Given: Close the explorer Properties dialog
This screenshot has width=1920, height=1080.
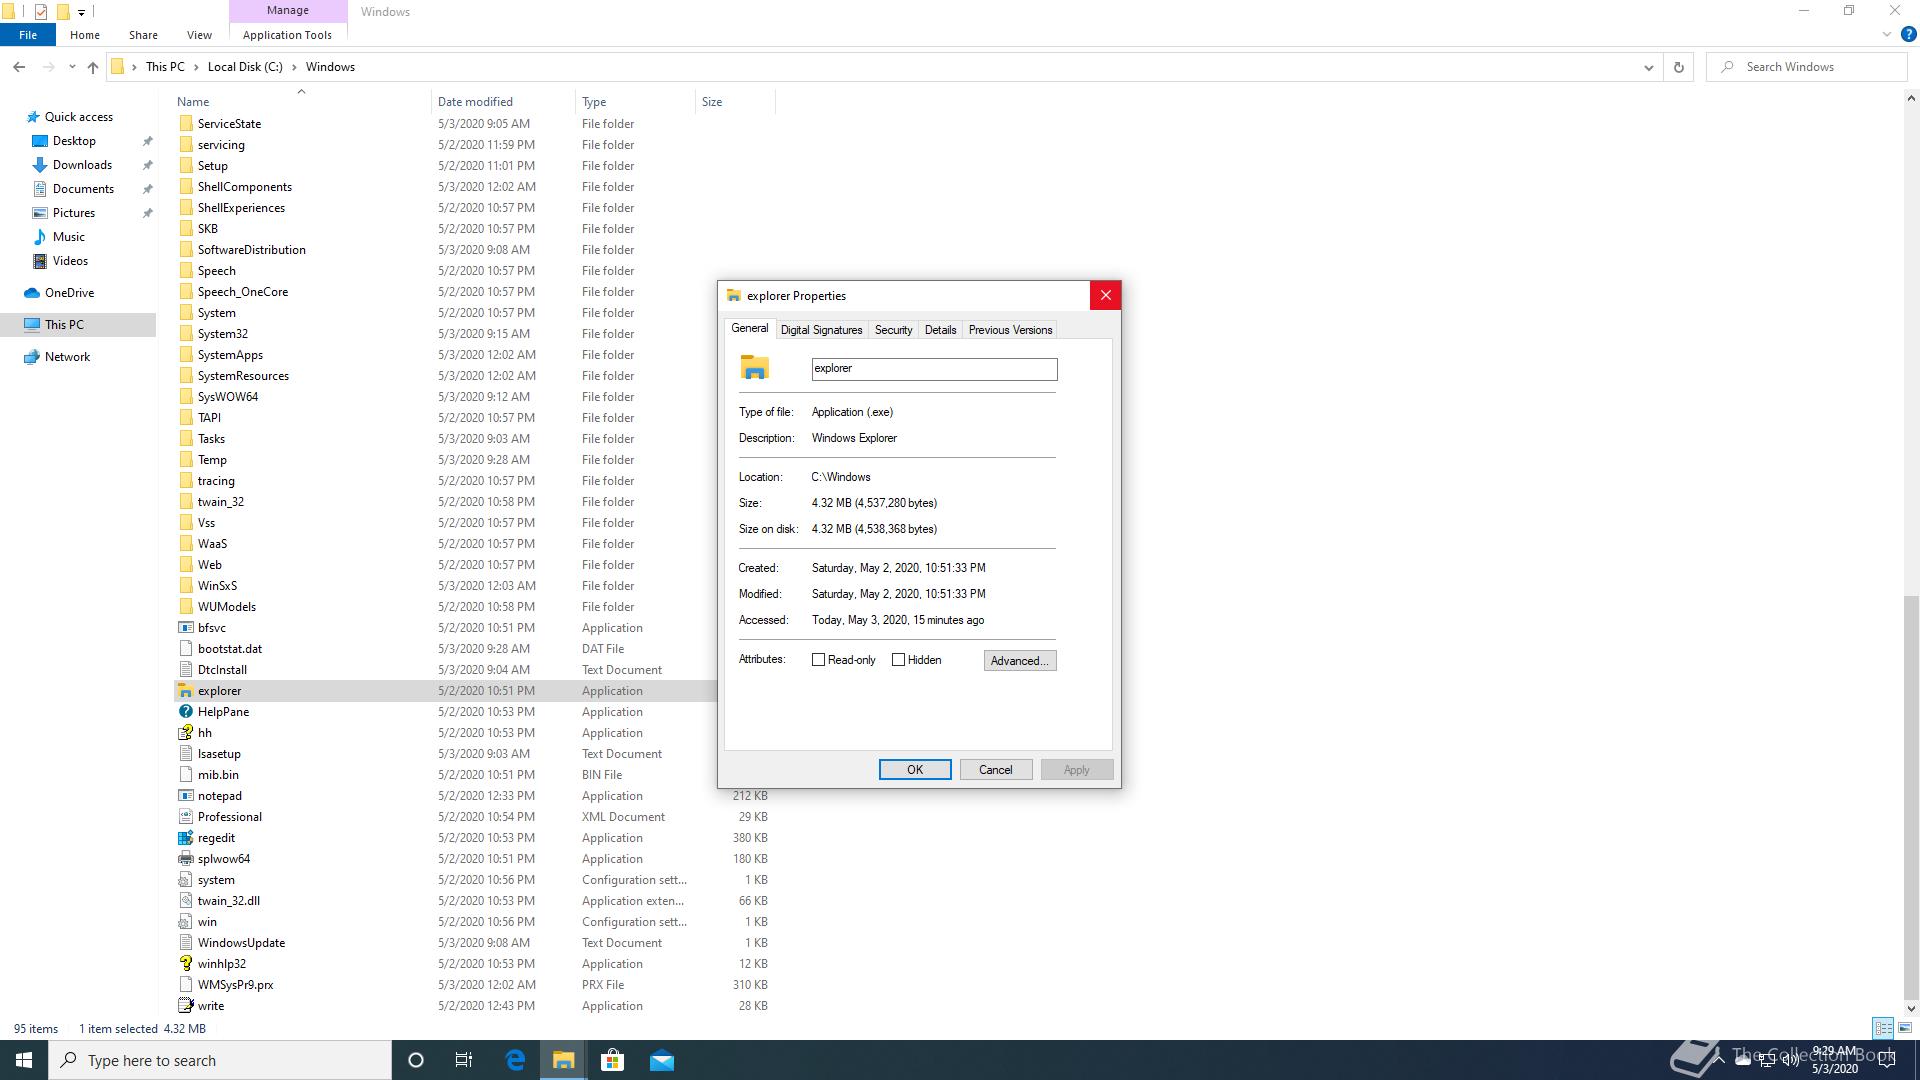Looking at the screenshot, I should click(x=1105, y=295).
